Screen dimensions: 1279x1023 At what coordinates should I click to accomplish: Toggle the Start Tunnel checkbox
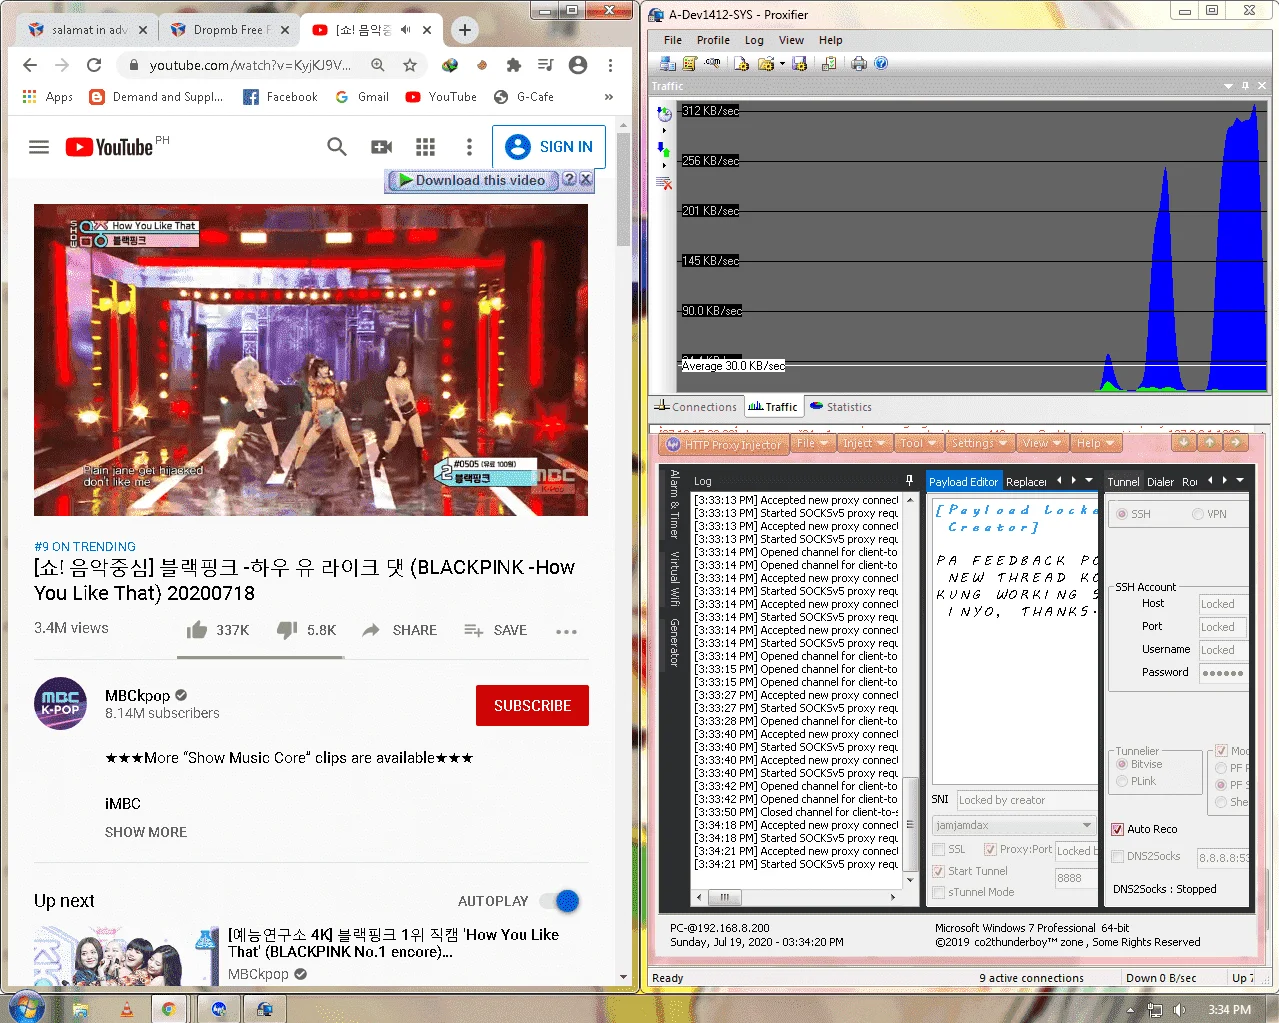tap(938, 871)
